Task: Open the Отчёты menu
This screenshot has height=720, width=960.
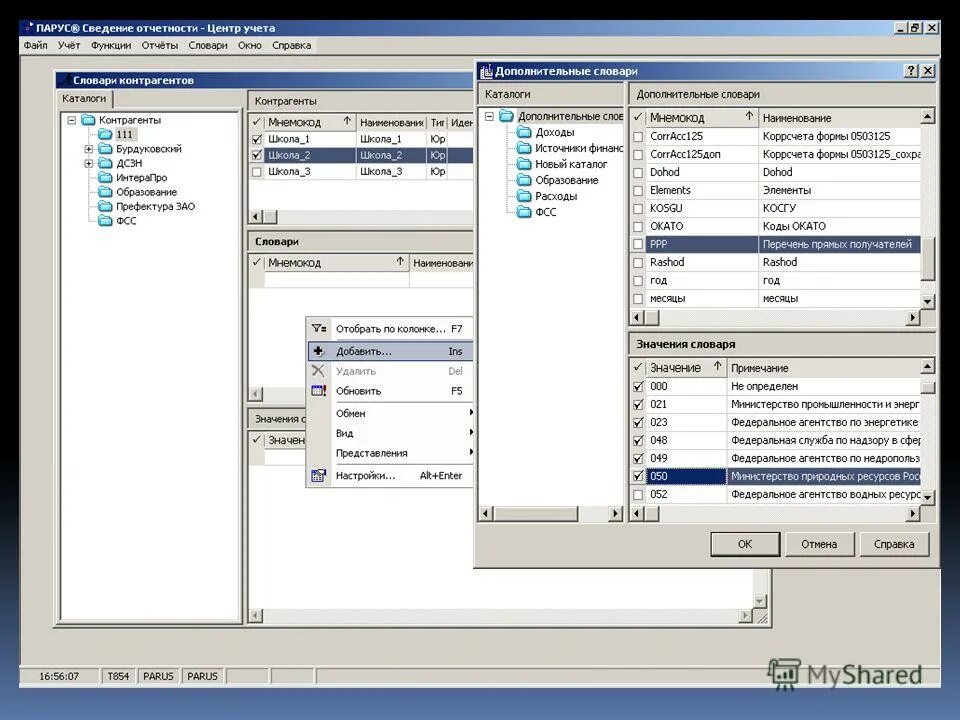Action: [x=160, y=45]
